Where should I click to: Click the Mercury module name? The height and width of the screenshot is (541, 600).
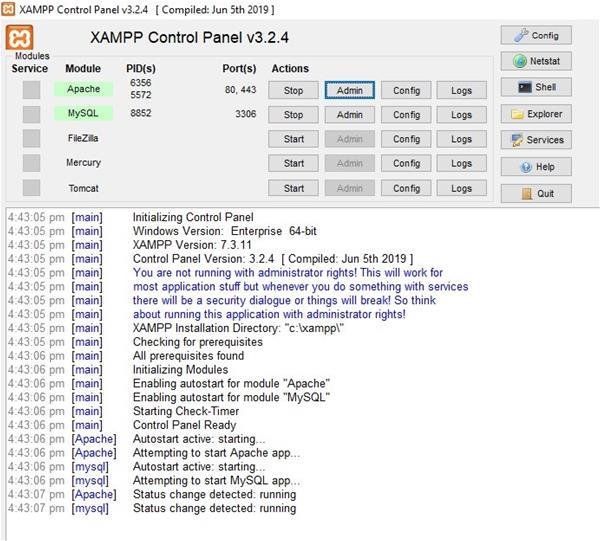point(83,163)
